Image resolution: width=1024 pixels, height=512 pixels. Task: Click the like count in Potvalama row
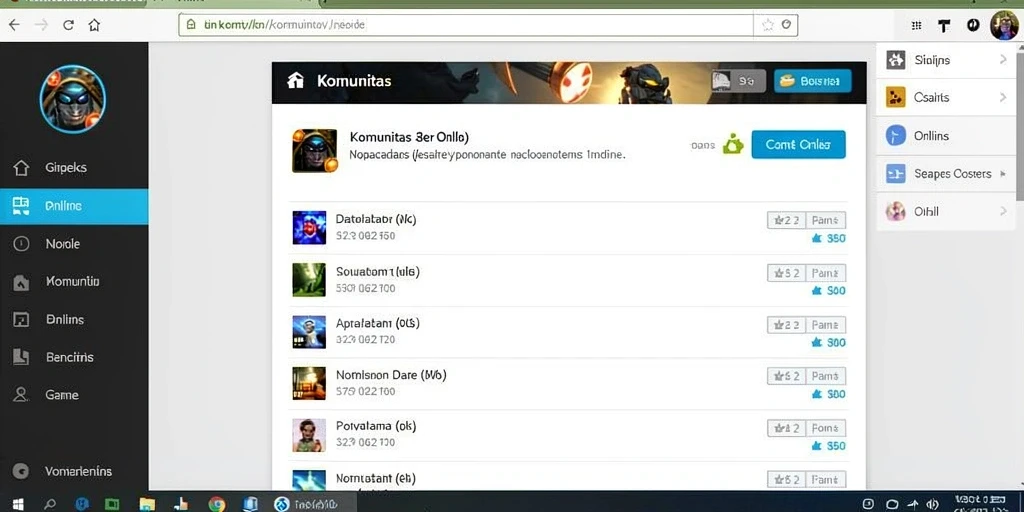pyautogui.click(x=828, y=446)
